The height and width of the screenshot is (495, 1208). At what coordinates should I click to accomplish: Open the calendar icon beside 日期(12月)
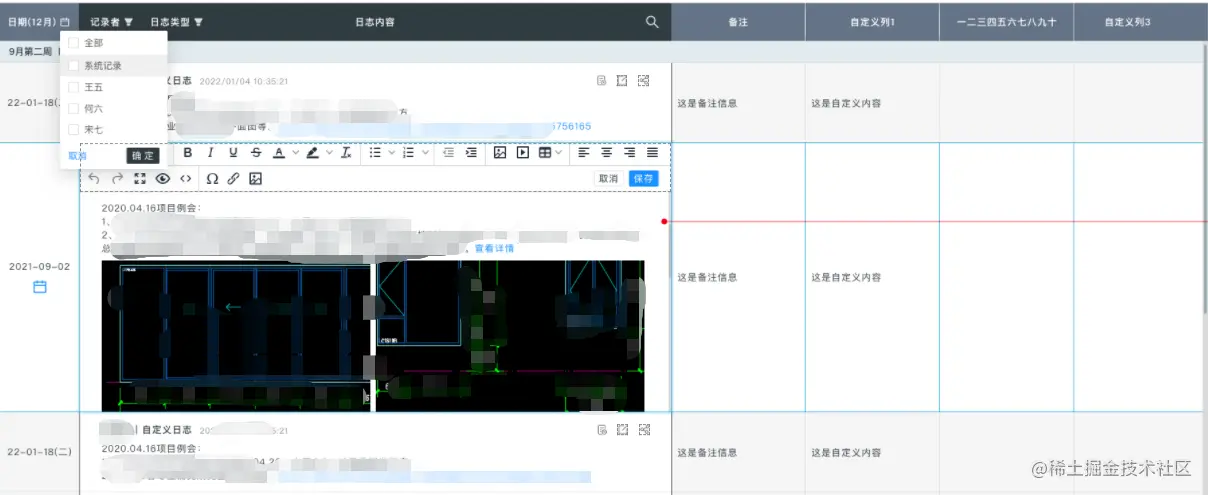[65, 22]
